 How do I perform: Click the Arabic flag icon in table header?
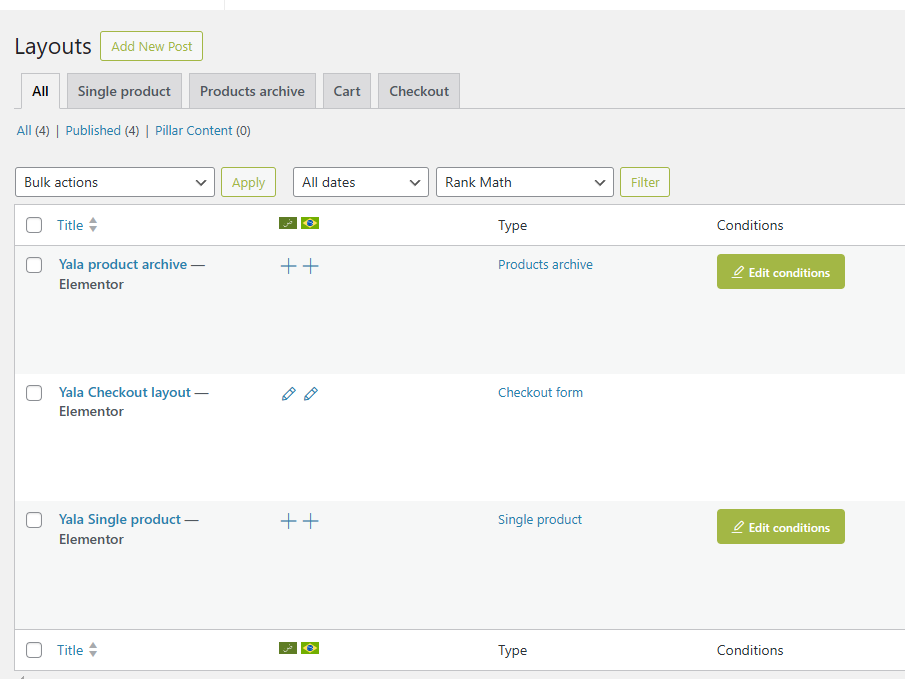coord(288,224)
